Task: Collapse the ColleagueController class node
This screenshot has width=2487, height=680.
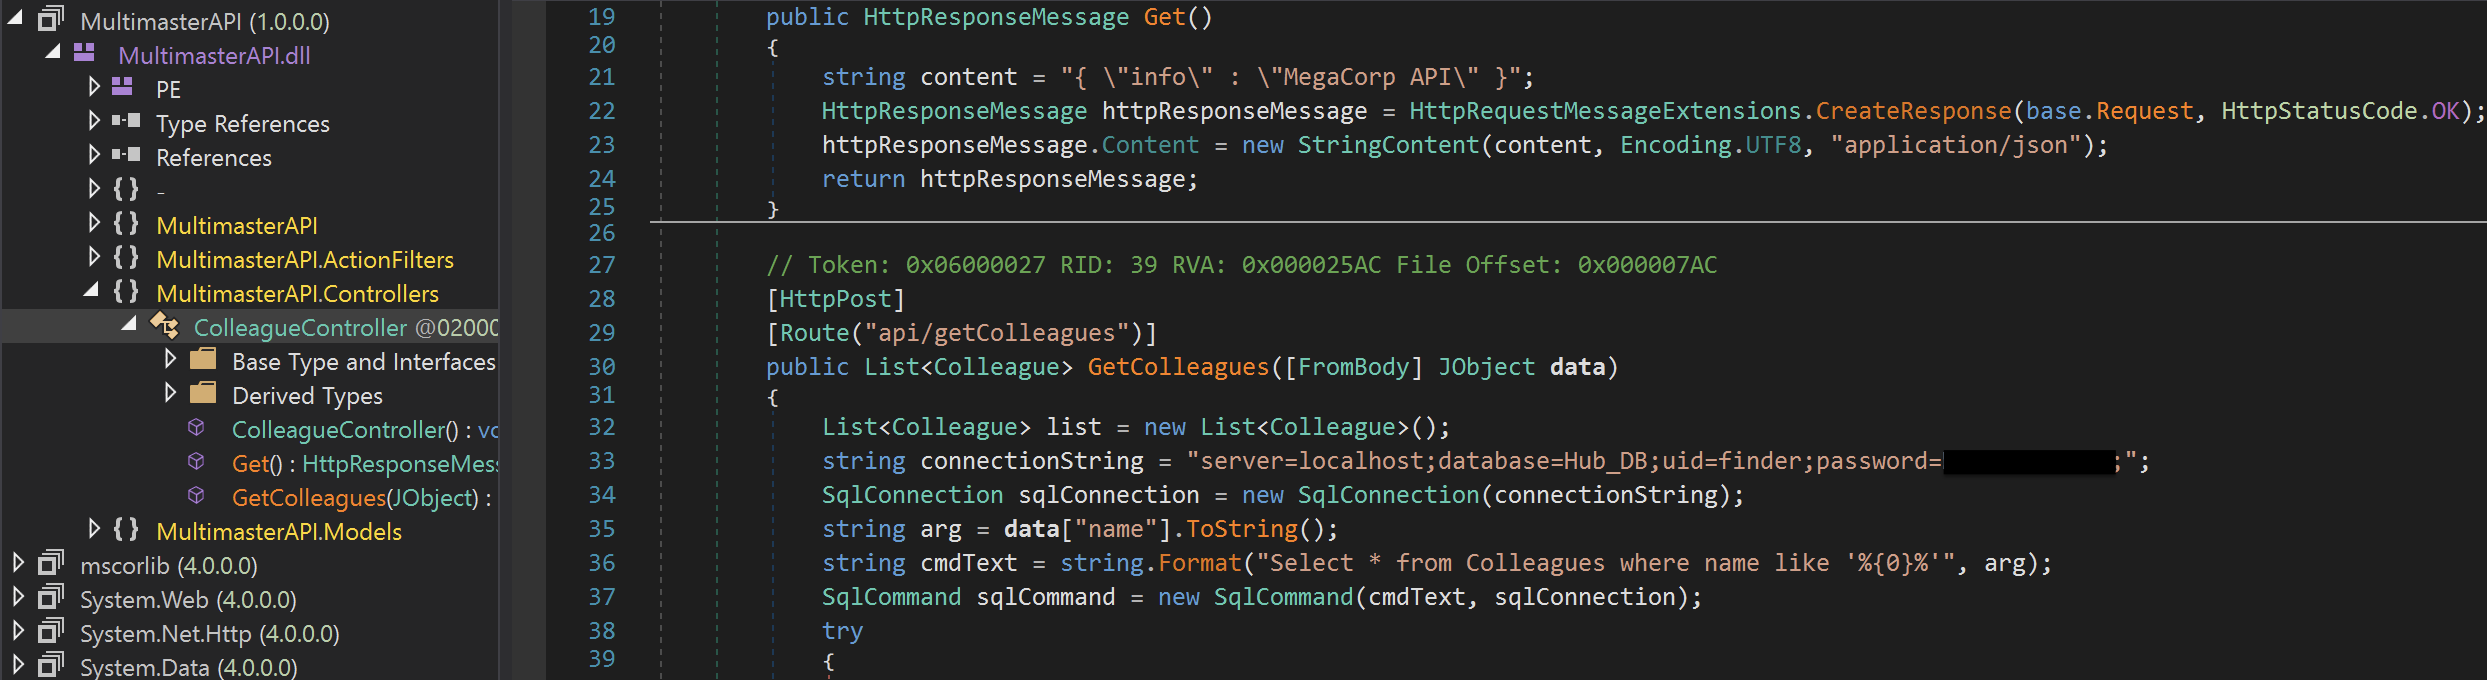Action: pyautogui.click(x=129, y=325)
